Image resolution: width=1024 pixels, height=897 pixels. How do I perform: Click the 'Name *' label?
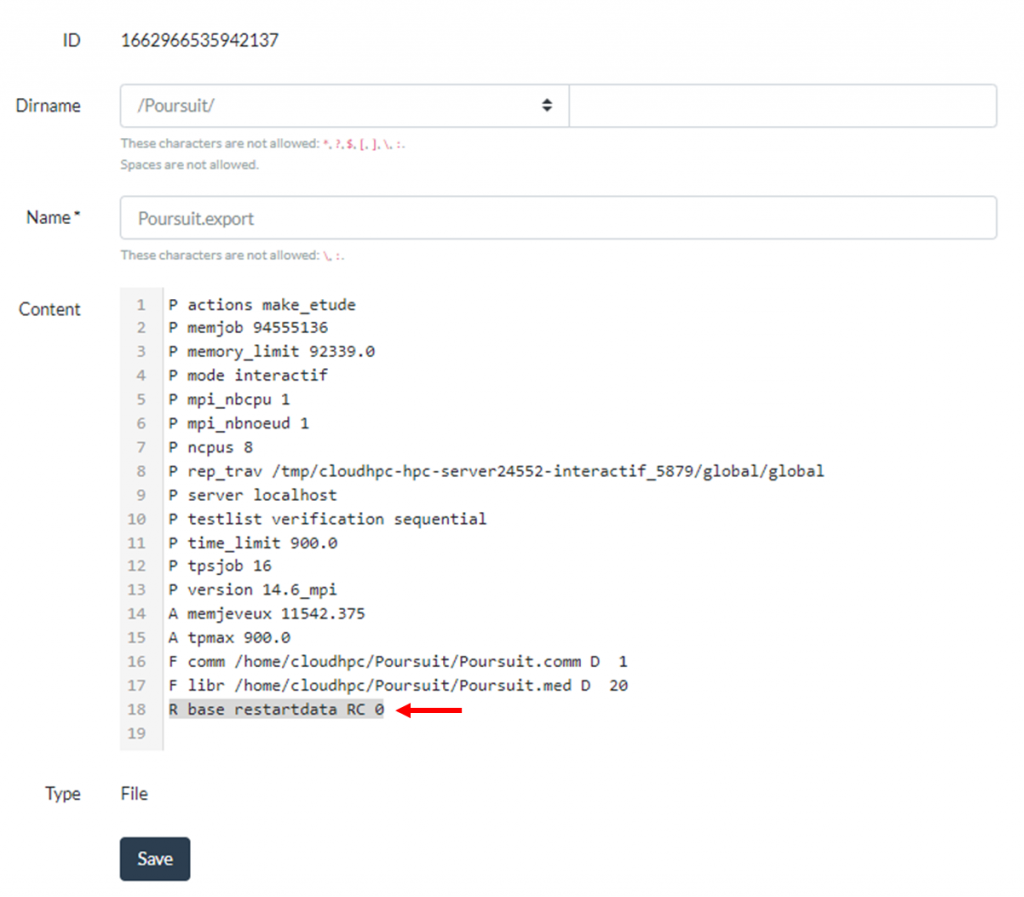[53, 217]
